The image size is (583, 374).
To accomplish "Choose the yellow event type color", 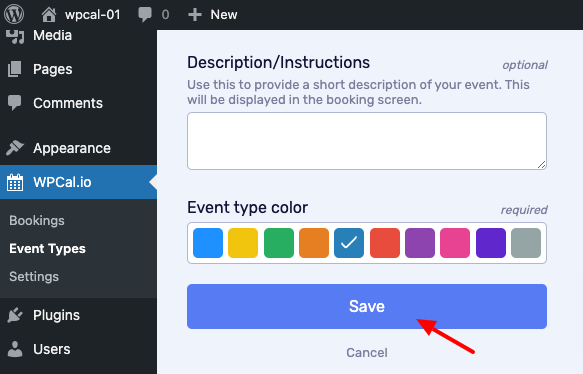I will click(243, 243).
